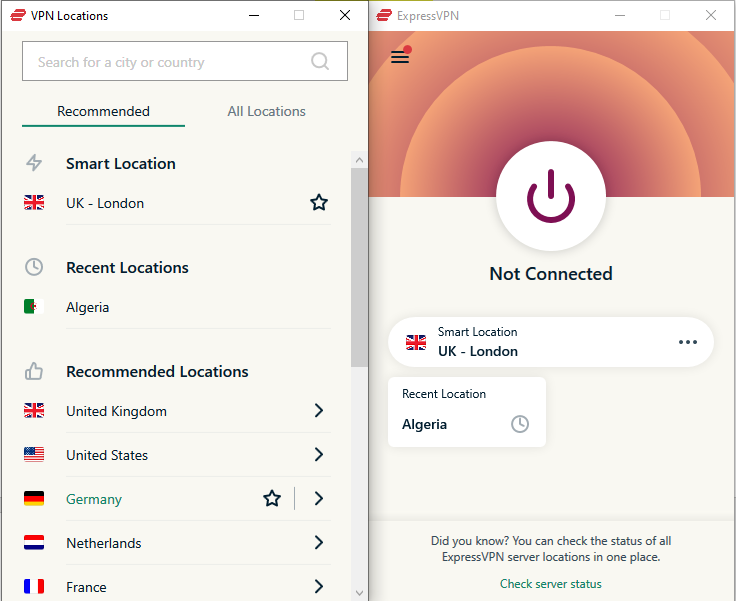Open the Check server status link
Viewport: 736px width, 601px height.
(x=551, y=584)
